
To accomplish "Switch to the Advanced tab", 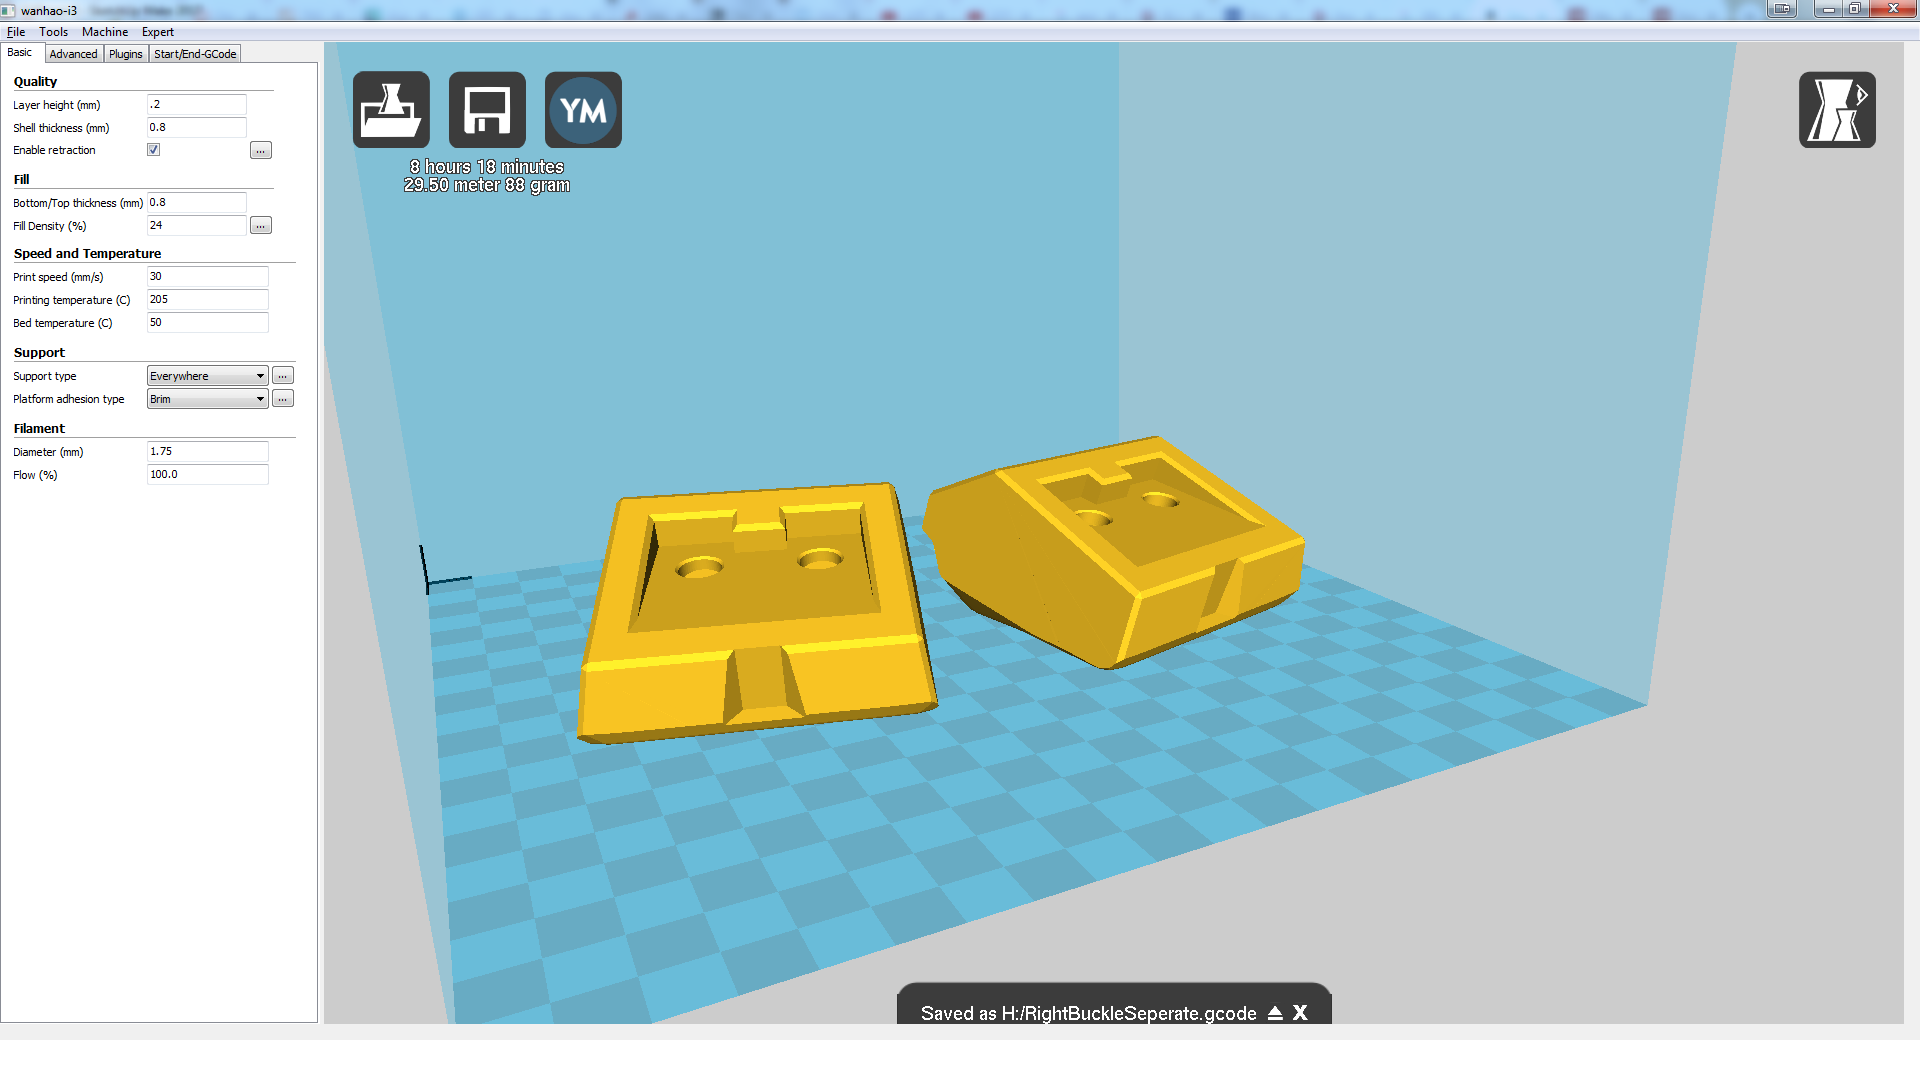I will tap(74, 54).
